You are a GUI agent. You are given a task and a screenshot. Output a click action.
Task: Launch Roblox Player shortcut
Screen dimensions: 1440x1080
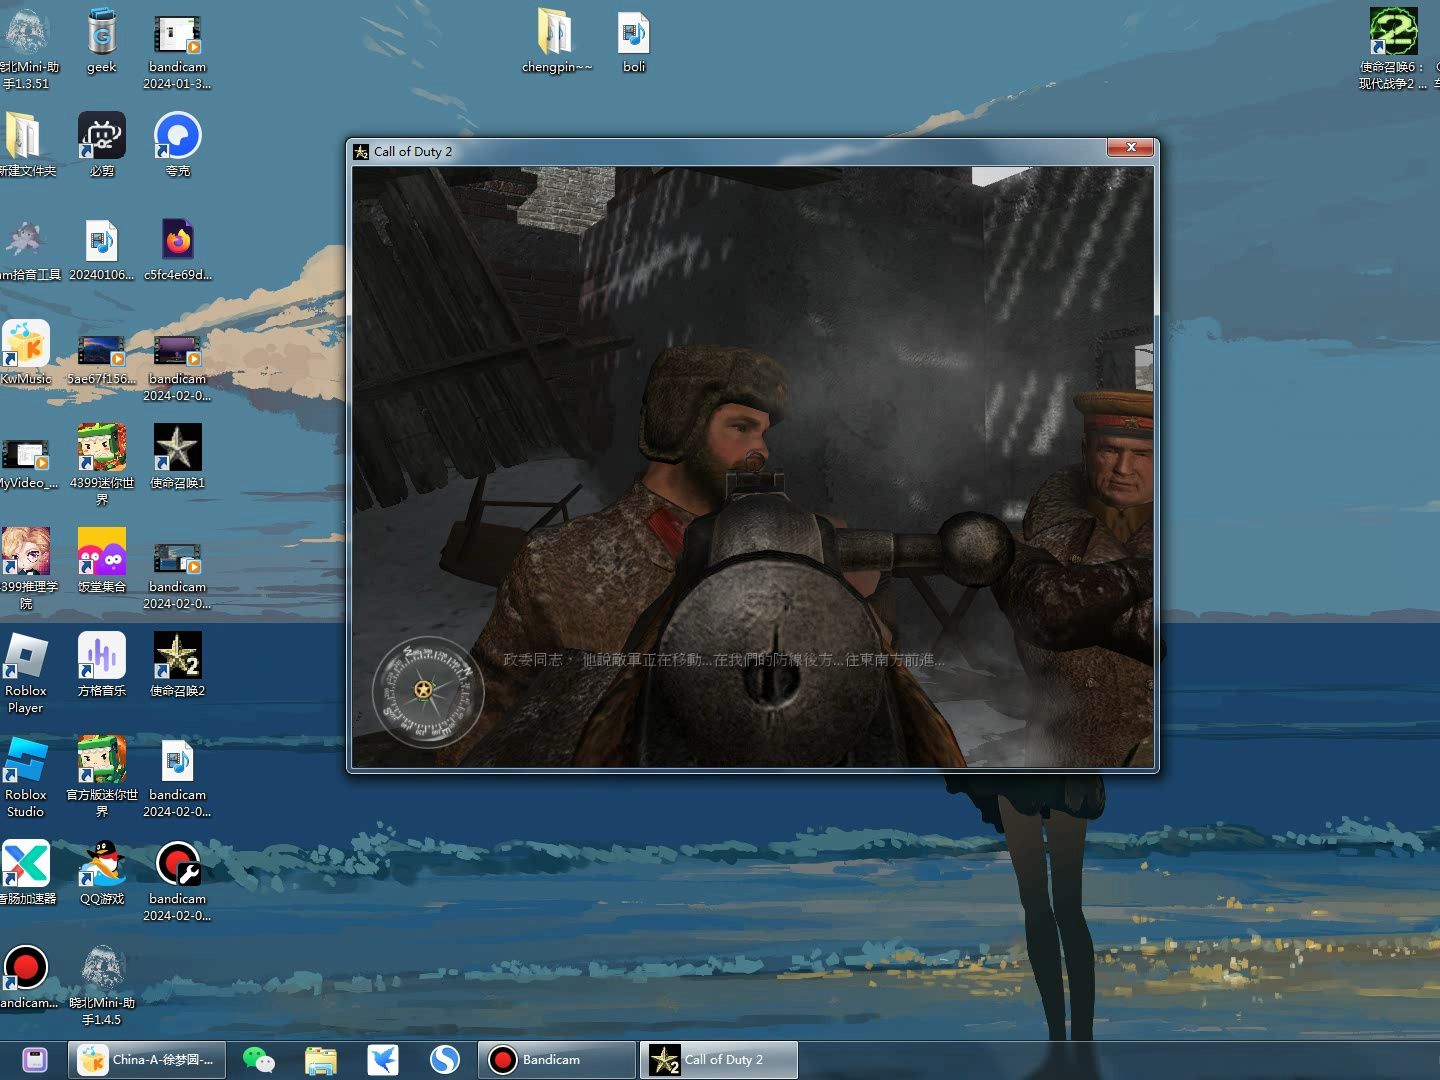pyautogui.click(x=26, y=674)
